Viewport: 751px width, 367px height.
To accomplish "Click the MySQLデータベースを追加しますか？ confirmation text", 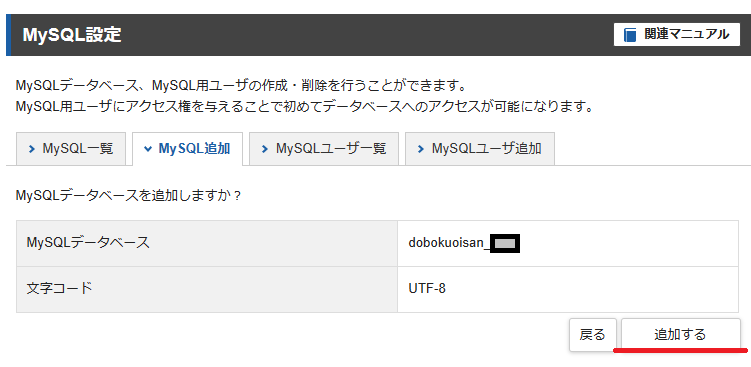I will 129,196.
